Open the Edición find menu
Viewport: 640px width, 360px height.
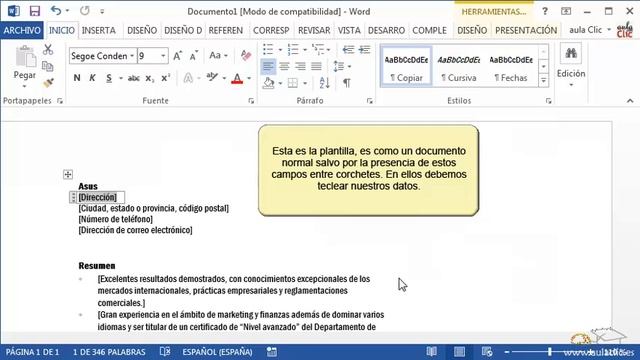tap(571, 65)
